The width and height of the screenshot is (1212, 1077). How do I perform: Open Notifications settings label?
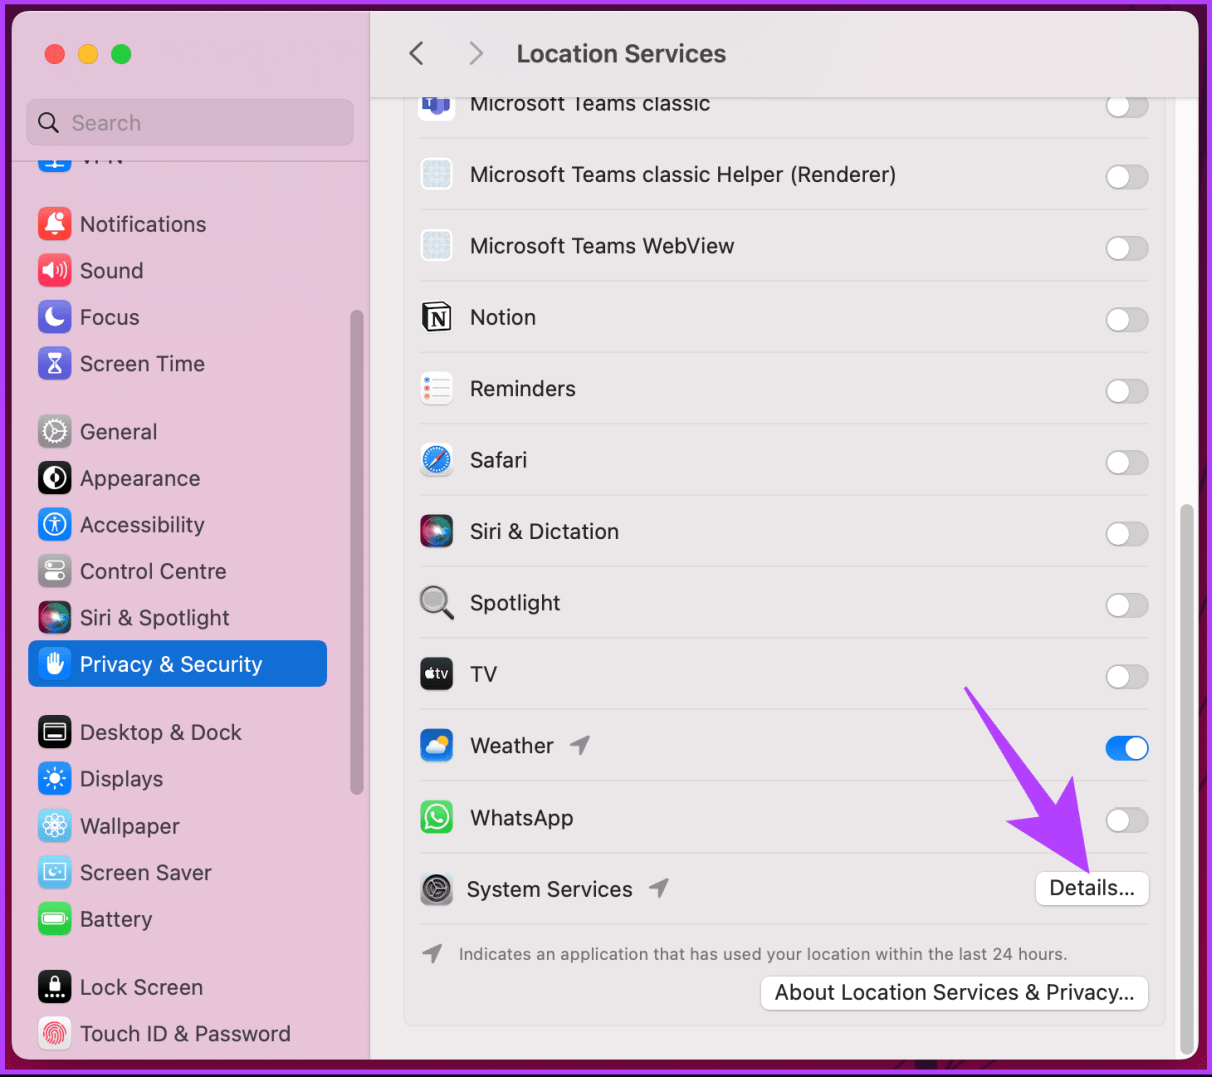[143, 224]
